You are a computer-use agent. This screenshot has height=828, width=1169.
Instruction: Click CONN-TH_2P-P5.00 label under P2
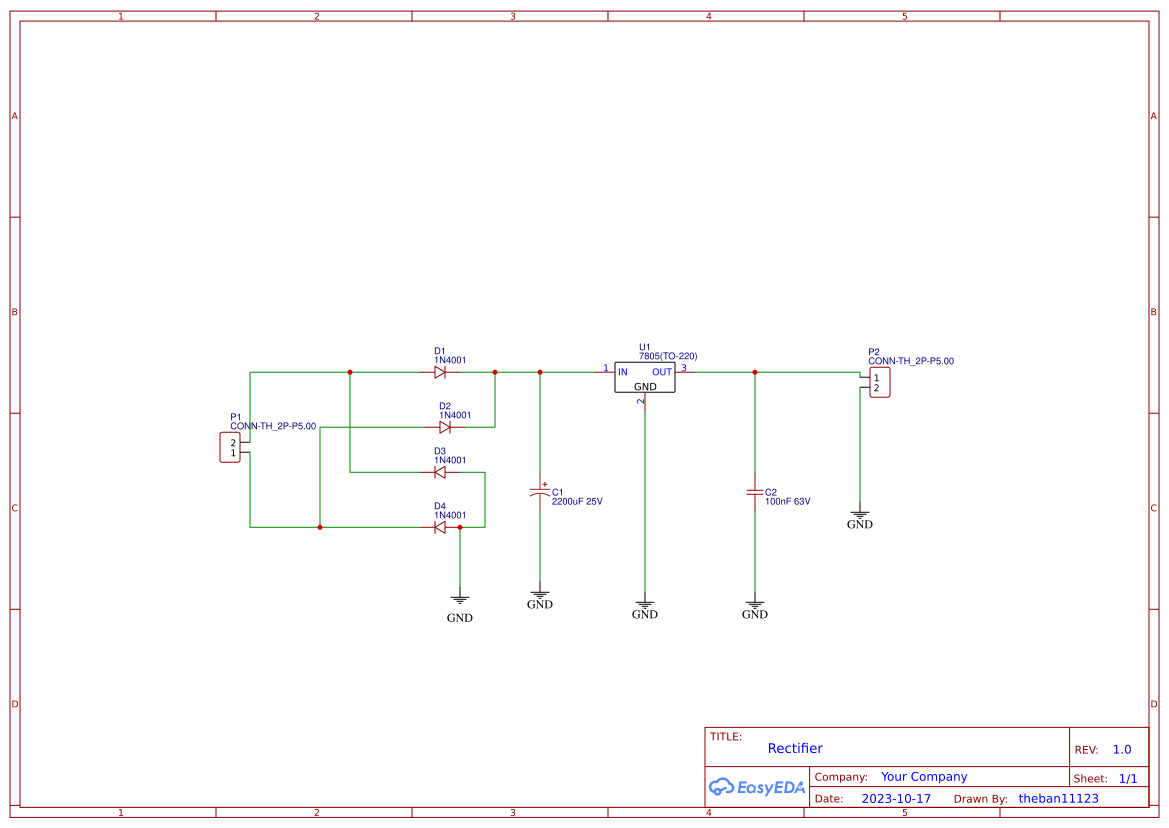click(x=911, y=361)
